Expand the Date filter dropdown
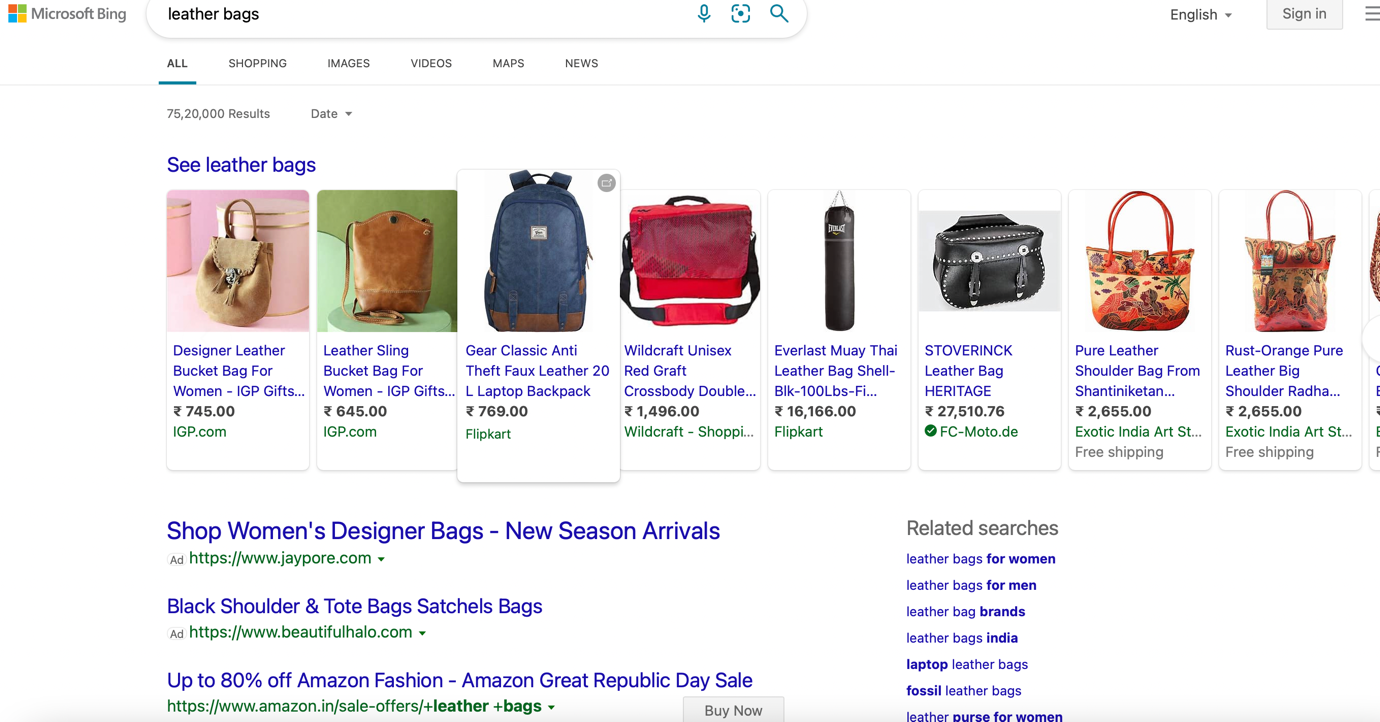The width and height of the screenshot is (1380, 722). 331,114
